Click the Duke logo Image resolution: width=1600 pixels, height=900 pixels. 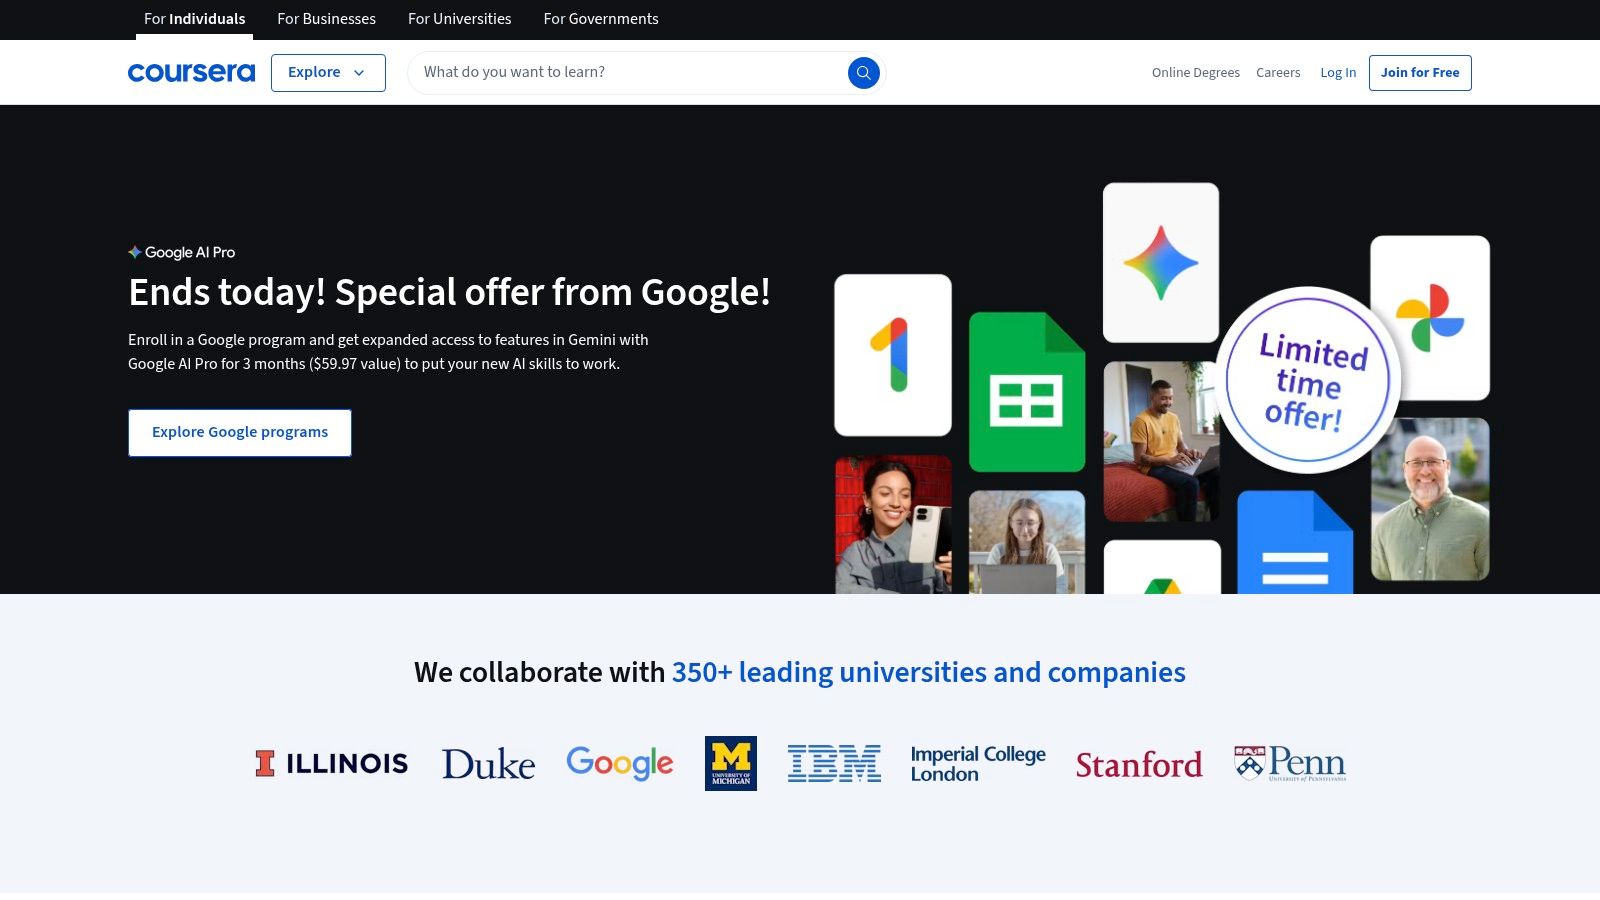[x=488, y=764]
